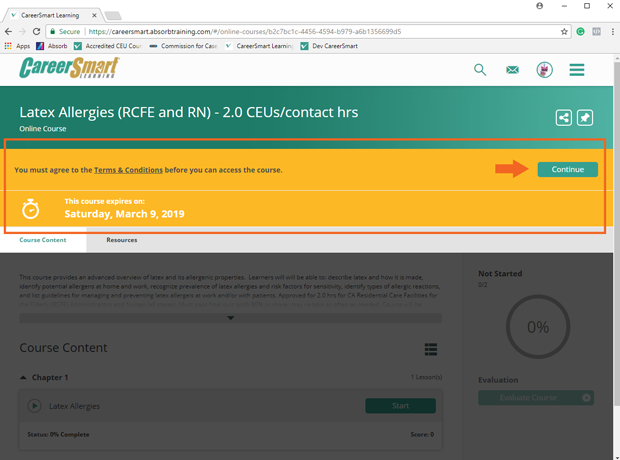Select the CareerSmart Learning tab
The image size is (620, 460).
50,15
